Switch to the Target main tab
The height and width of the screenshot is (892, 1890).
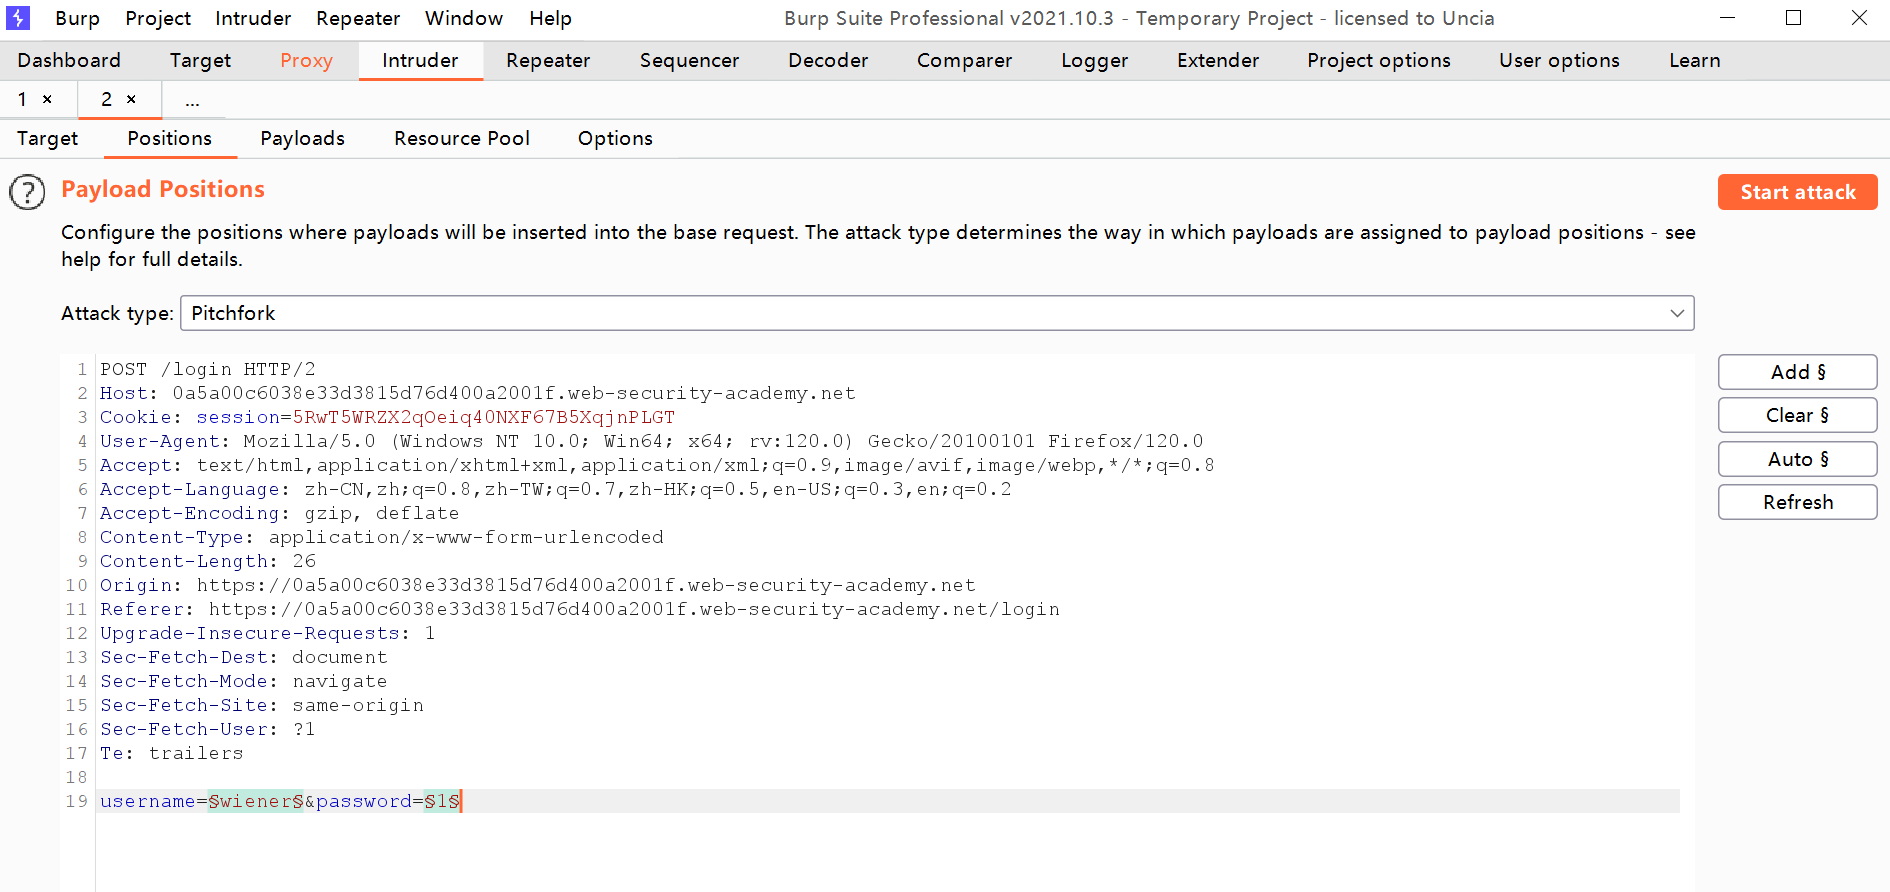[200, 60]
